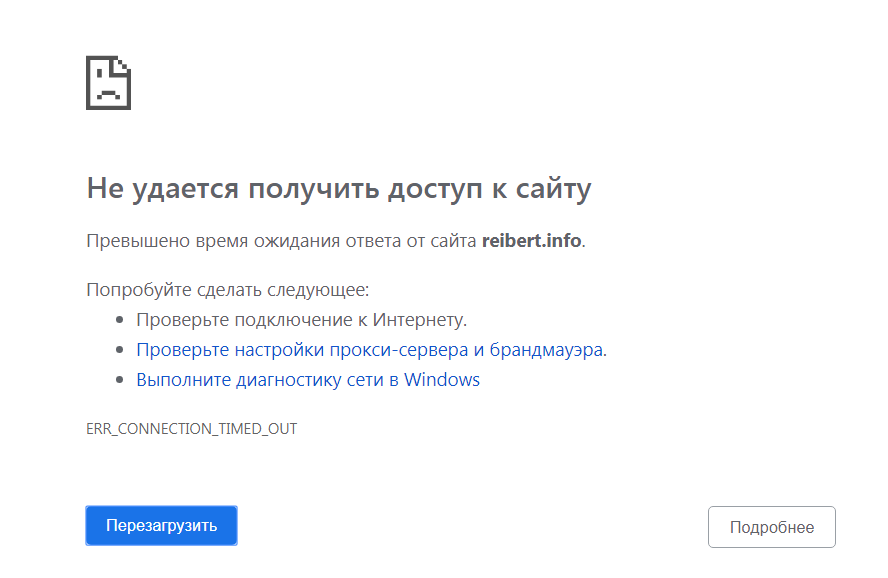Screen dimensions: 888x578
Task: Open details with the Подробнее button
Action: coord(771,527)
